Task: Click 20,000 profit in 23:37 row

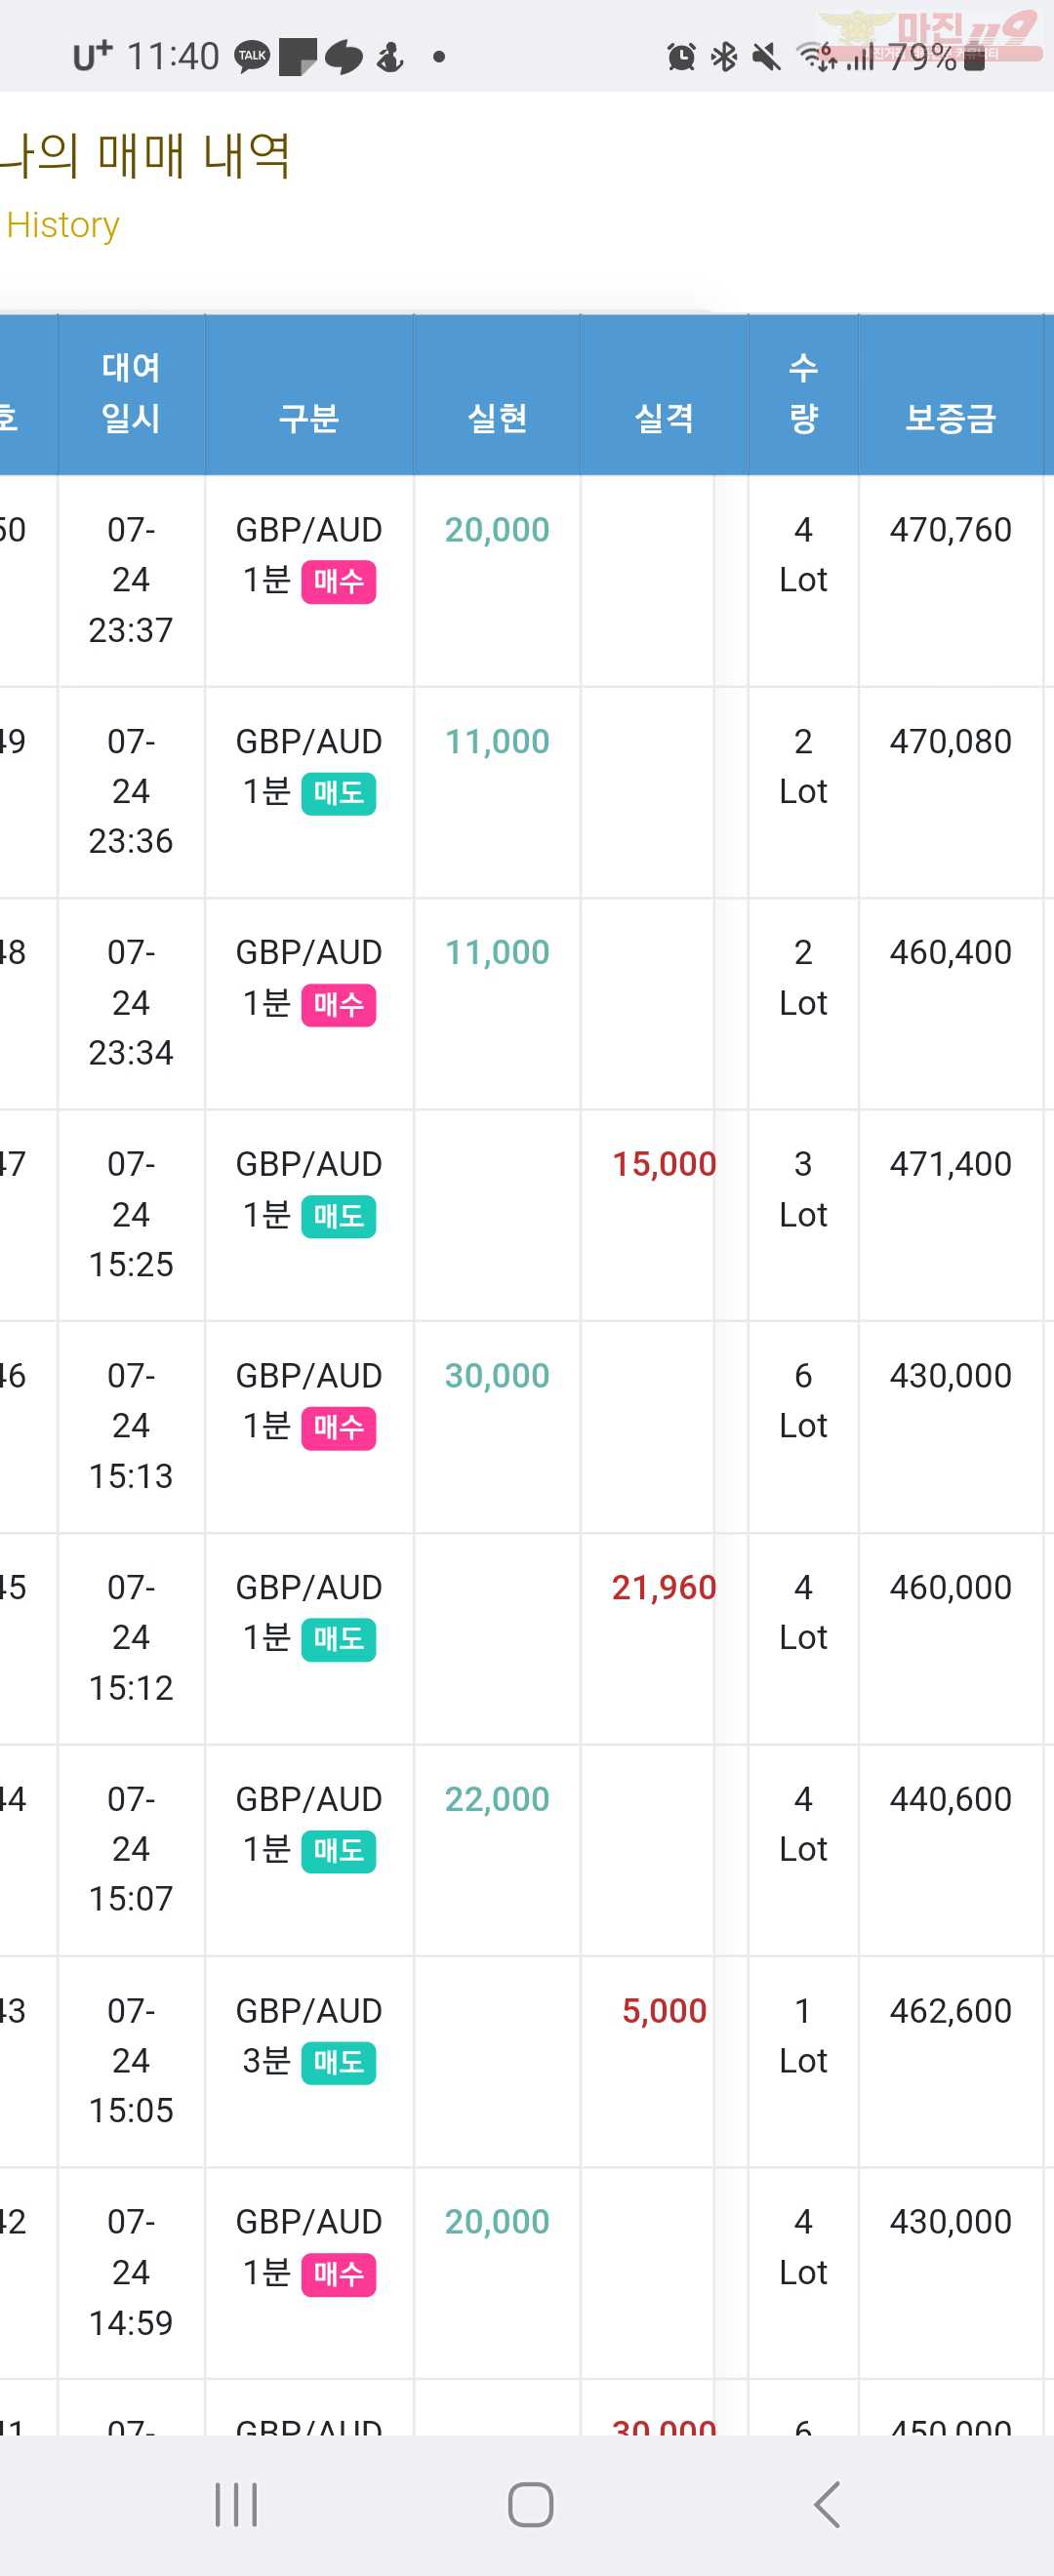Action: tap(497, 529)
